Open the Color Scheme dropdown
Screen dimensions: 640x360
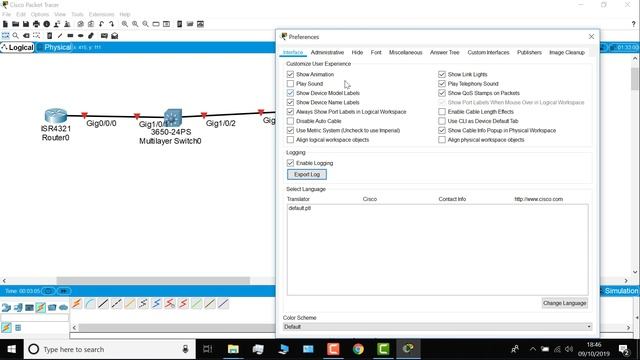(x=438, y=327)
